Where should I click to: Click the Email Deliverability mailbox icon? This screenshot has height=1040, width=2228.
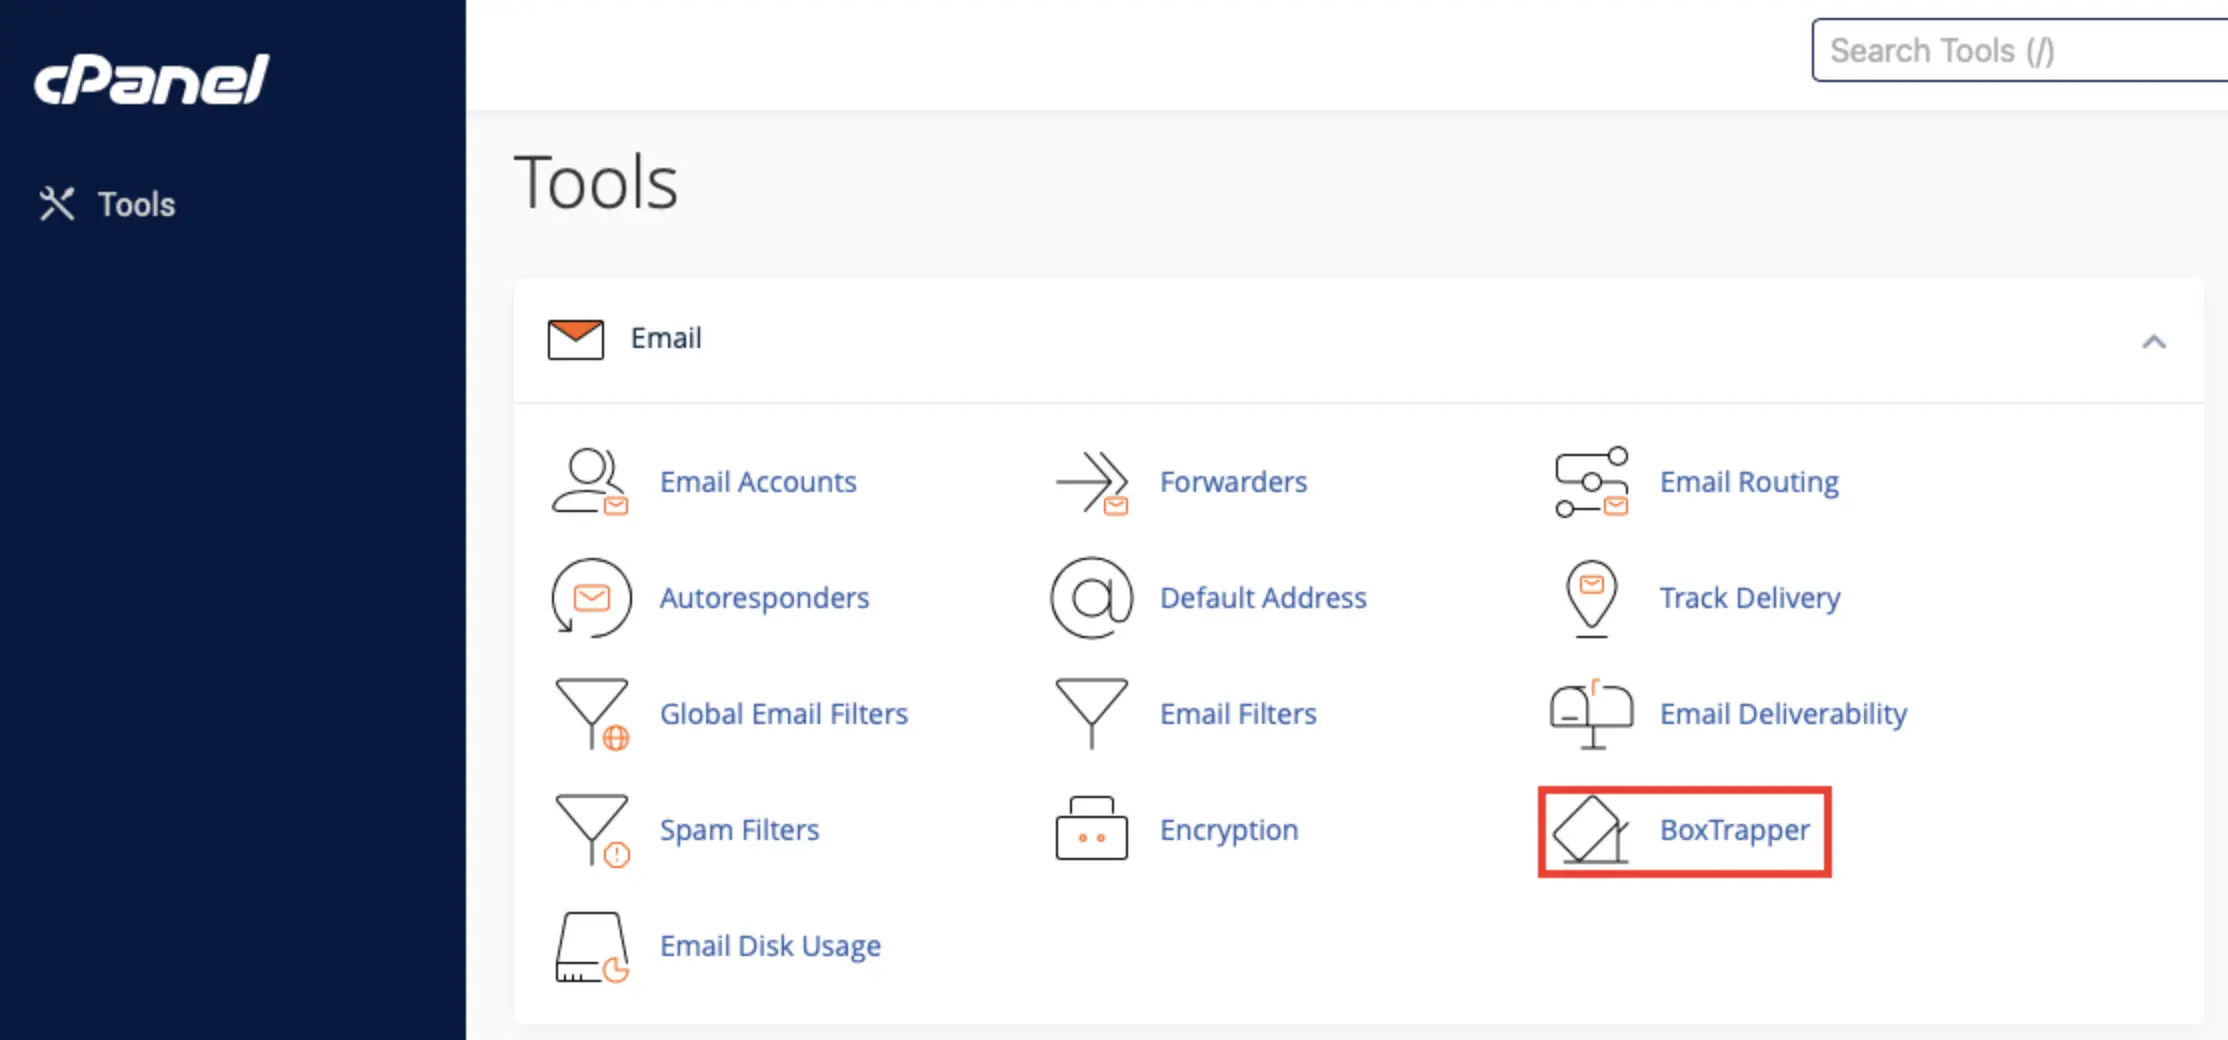tap(1591, 714)
